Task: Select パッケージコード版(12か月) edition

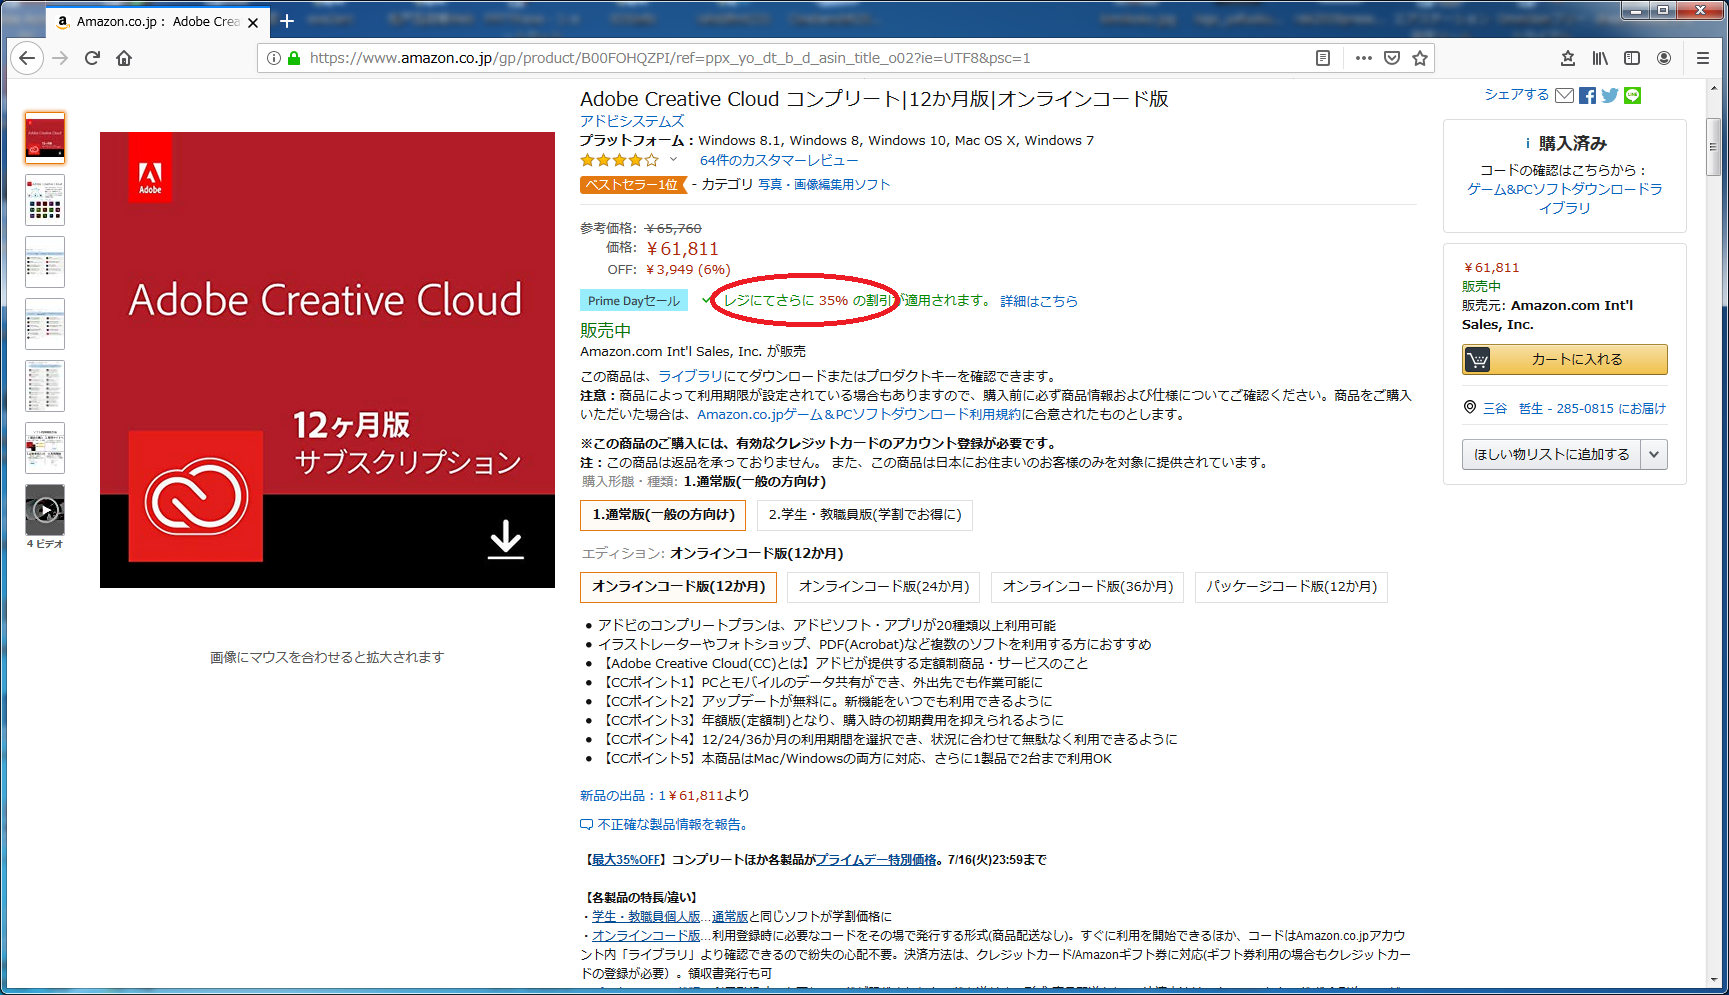Action: pyautogui.click(x=1291, y=586)
